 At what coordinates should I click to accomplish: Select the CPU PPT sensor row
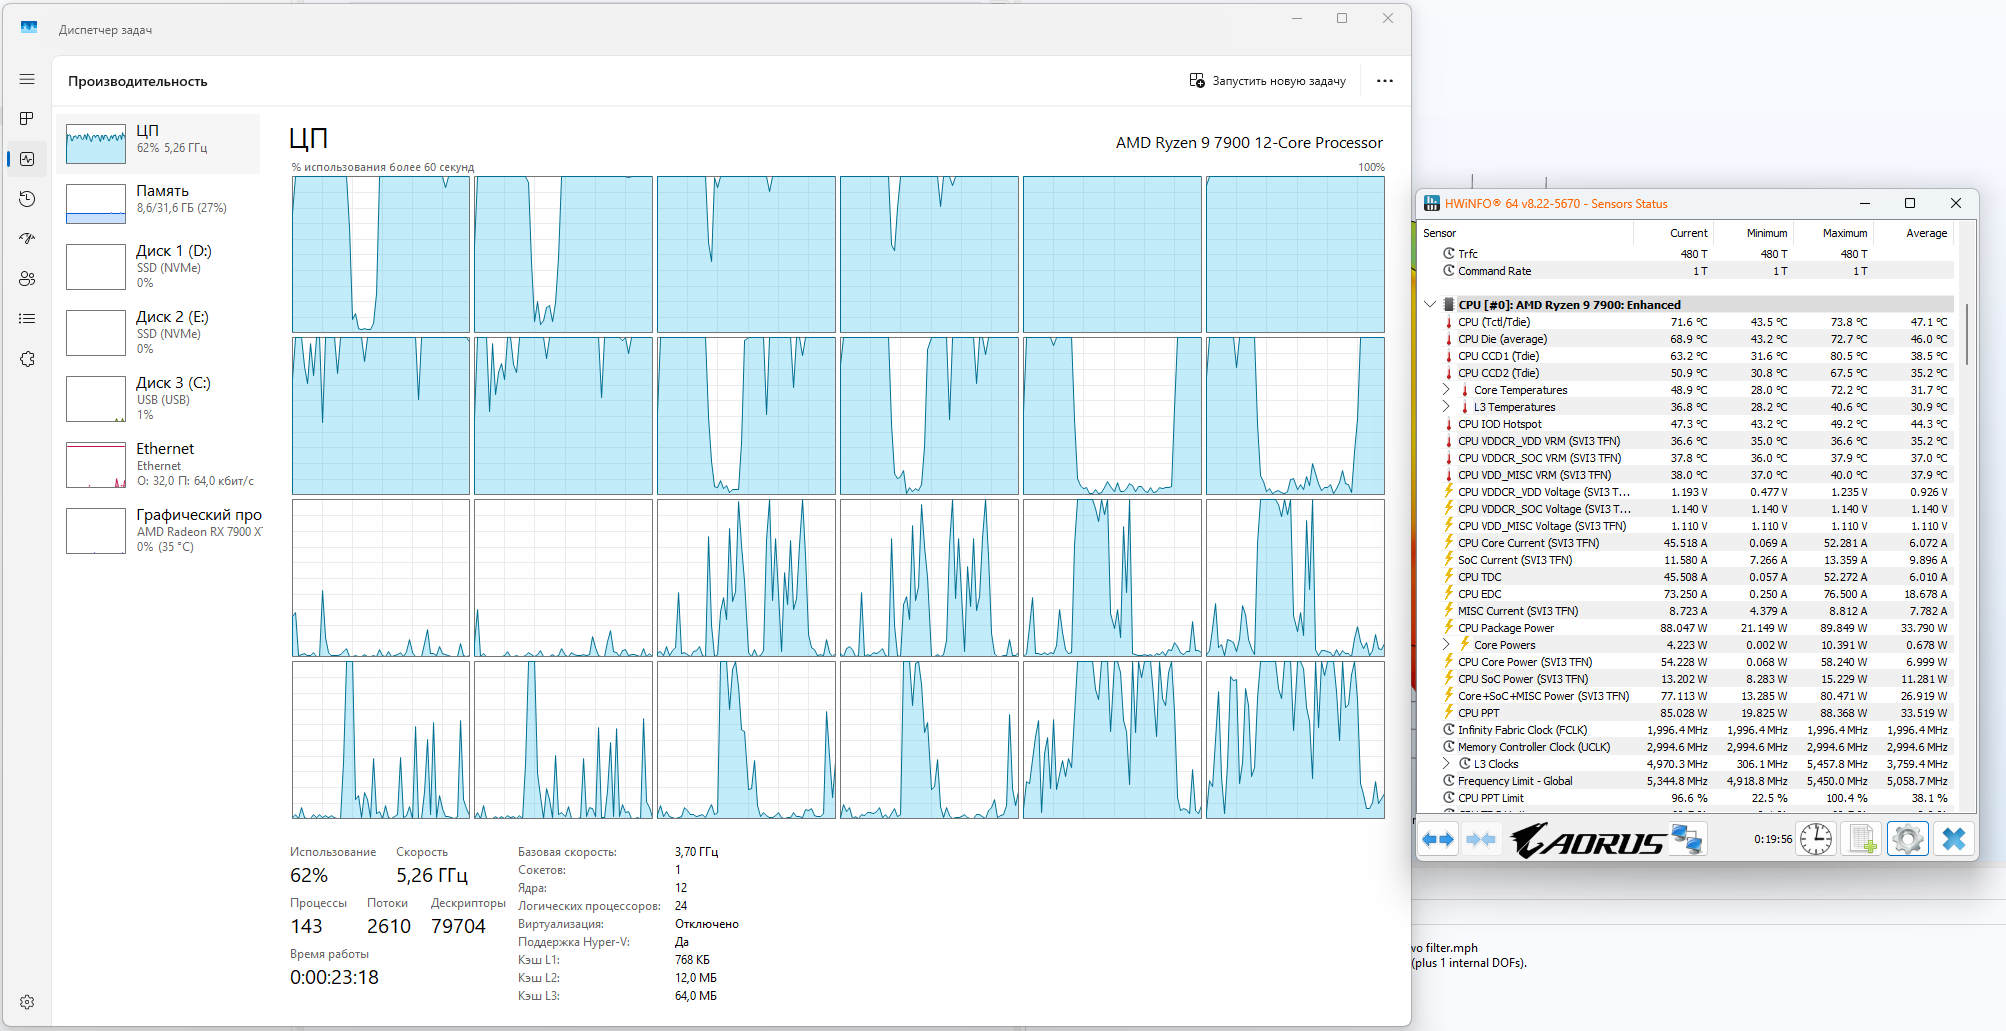coord(1686,713)
